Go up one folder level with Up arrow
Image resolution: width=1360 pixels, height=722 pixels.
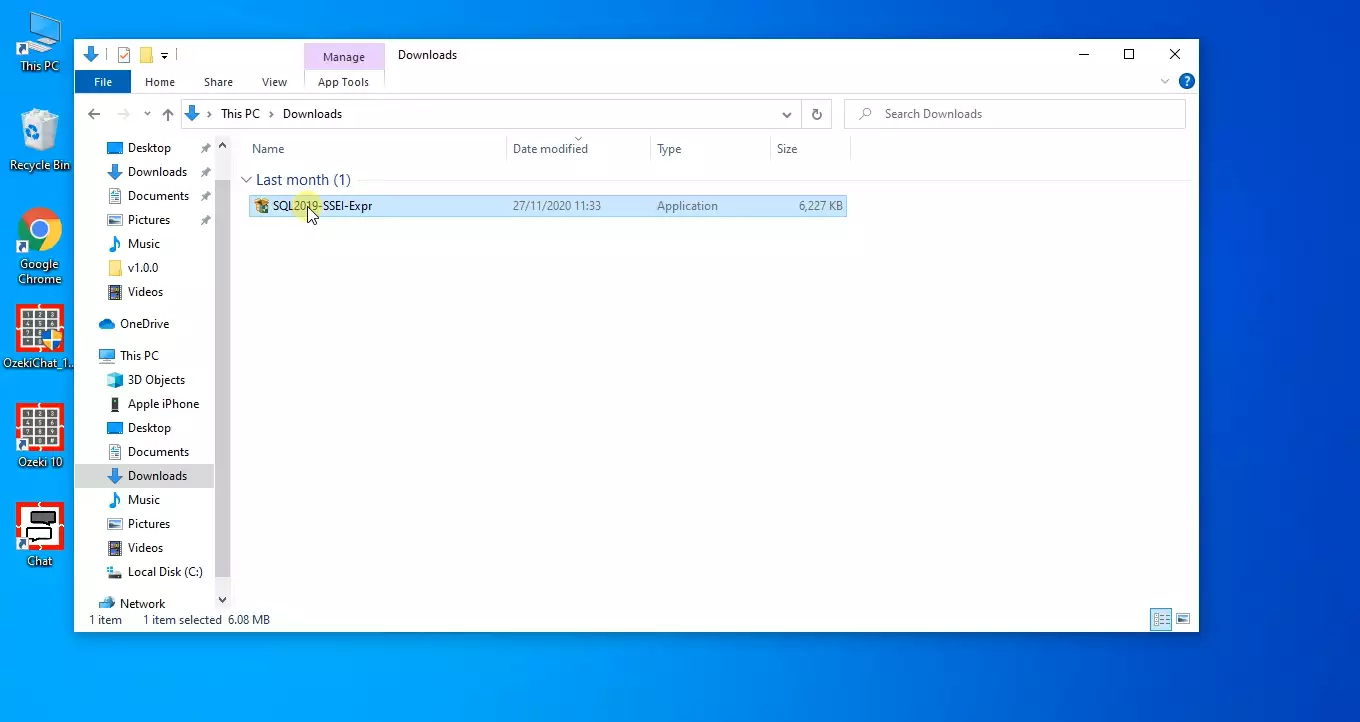tap(168, 114)
